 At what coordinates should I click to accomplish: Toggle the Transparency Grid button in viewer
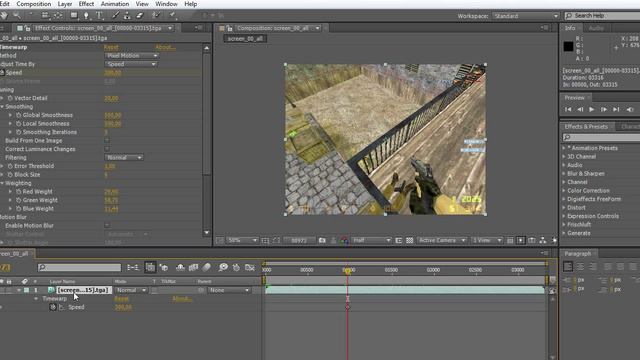(409, 240)
